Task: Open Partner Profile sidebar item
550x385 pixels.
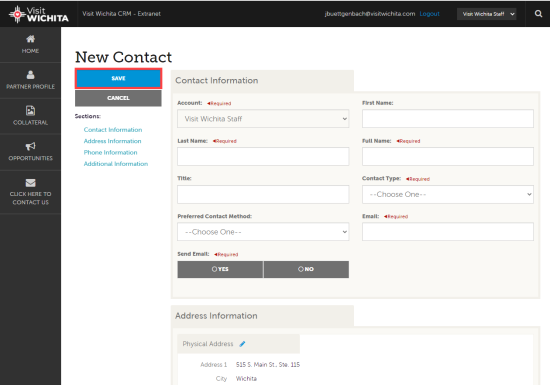Action: coord(31,80)
